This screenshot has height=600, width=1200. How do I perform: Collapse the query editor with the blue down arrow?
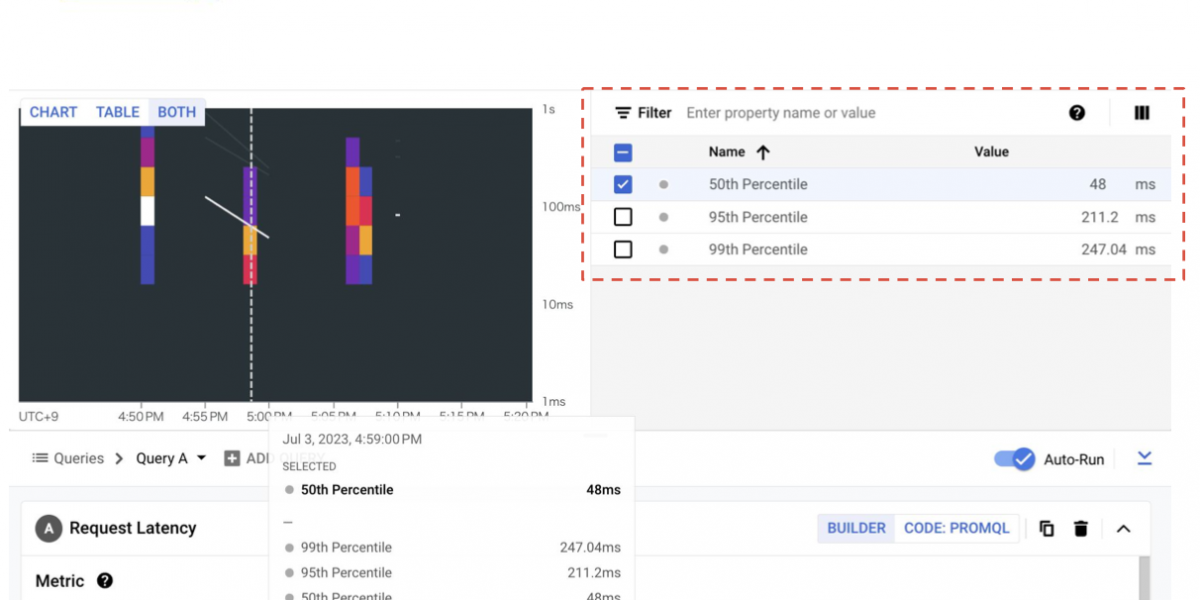(1145, 458)
